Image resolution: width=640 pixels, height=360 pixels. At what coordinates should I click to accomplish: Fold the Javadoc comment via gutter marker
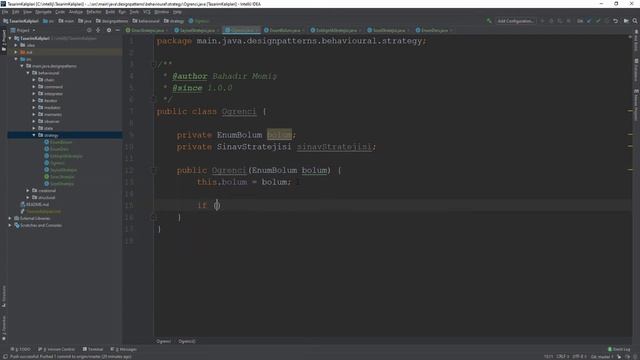(154, 64)
